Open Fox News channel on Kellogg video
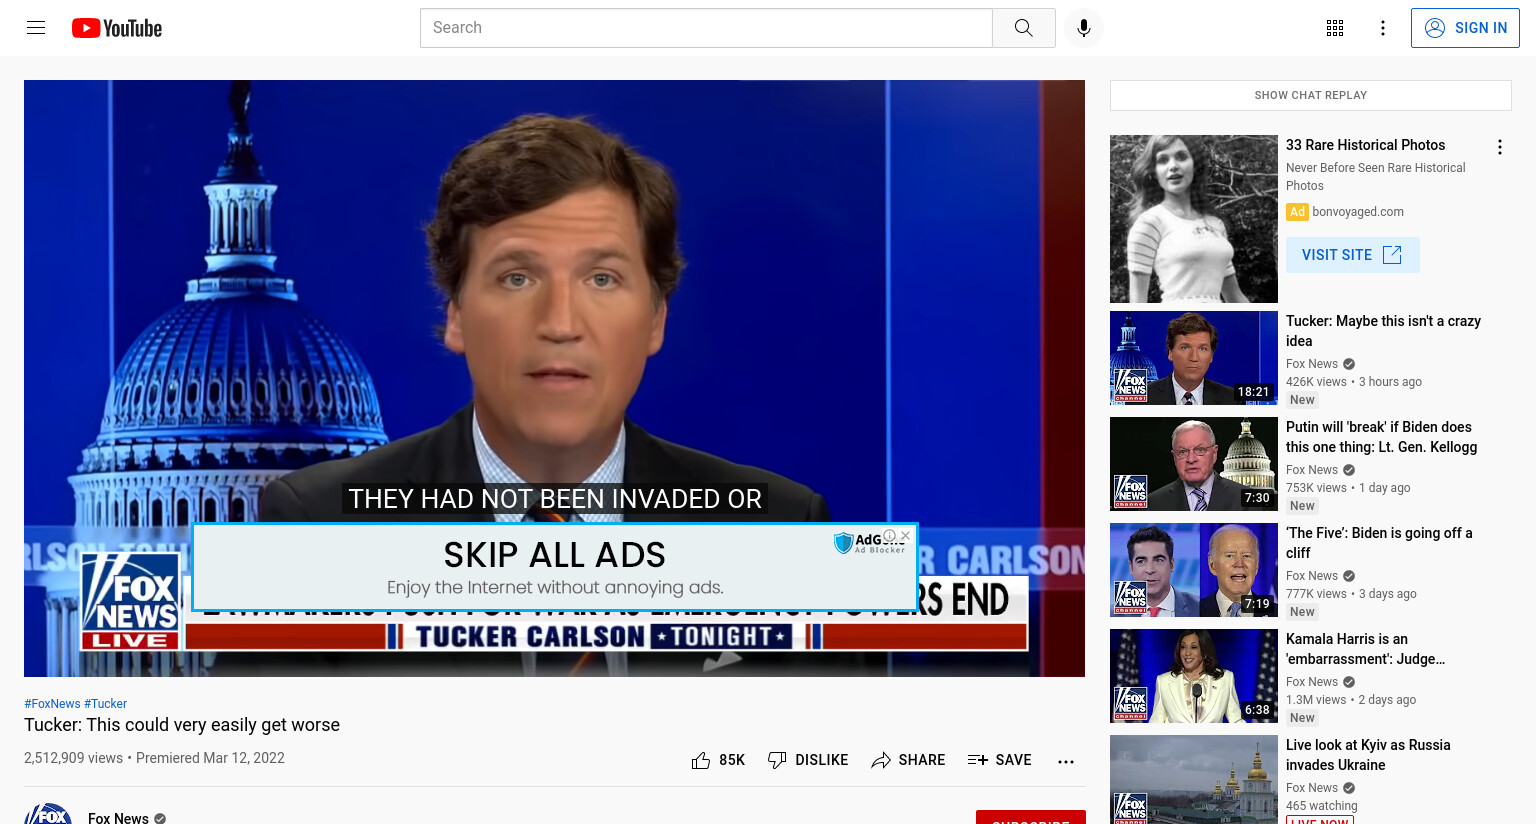This screenshot has height=824, width=1536. click(x=1312, y=470)
